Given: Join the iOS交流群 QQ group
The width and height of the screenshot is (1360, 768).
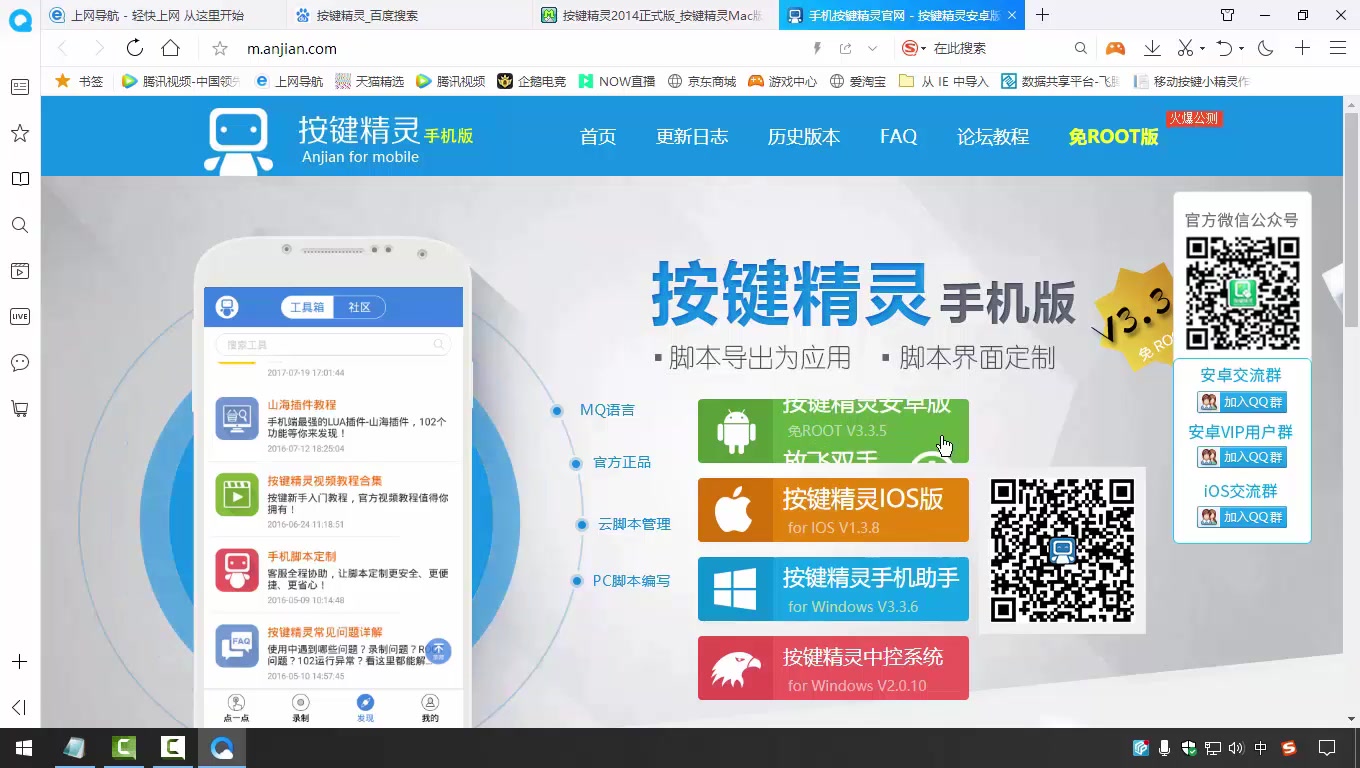Looking at the screenshot, I should pyautogui.click(x=1242, y=517).
